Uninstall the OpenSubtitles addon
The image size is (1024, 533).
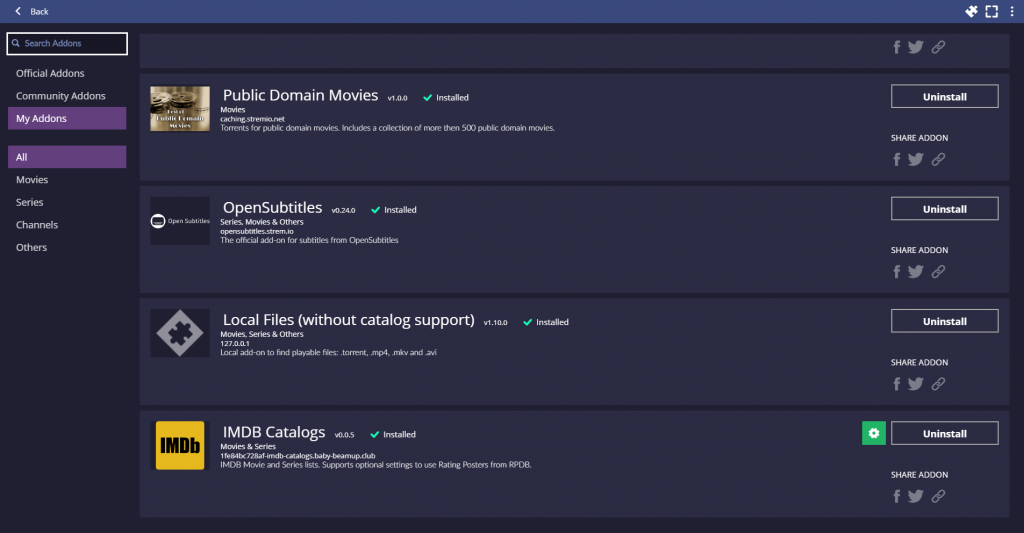944,209
